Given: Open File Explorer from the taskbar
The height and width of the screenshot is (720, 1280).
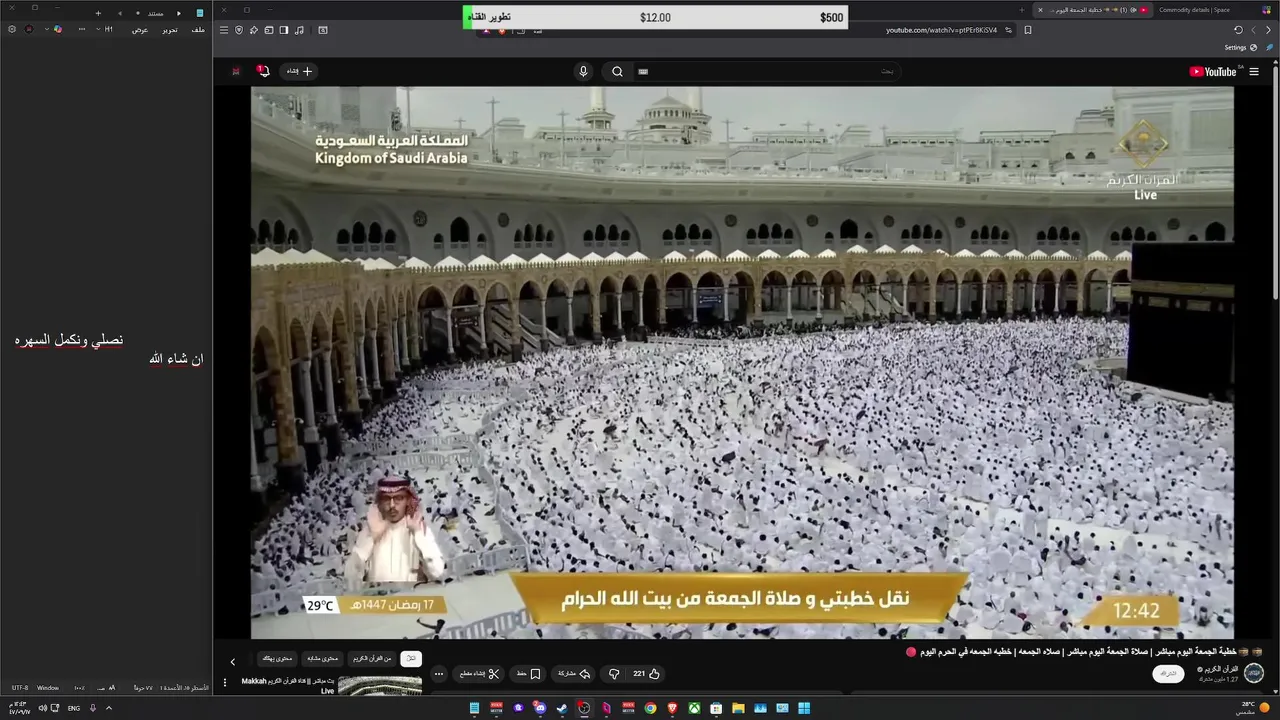Looking at the screenshot, I should pyautogui.click(x=738, y=708).
